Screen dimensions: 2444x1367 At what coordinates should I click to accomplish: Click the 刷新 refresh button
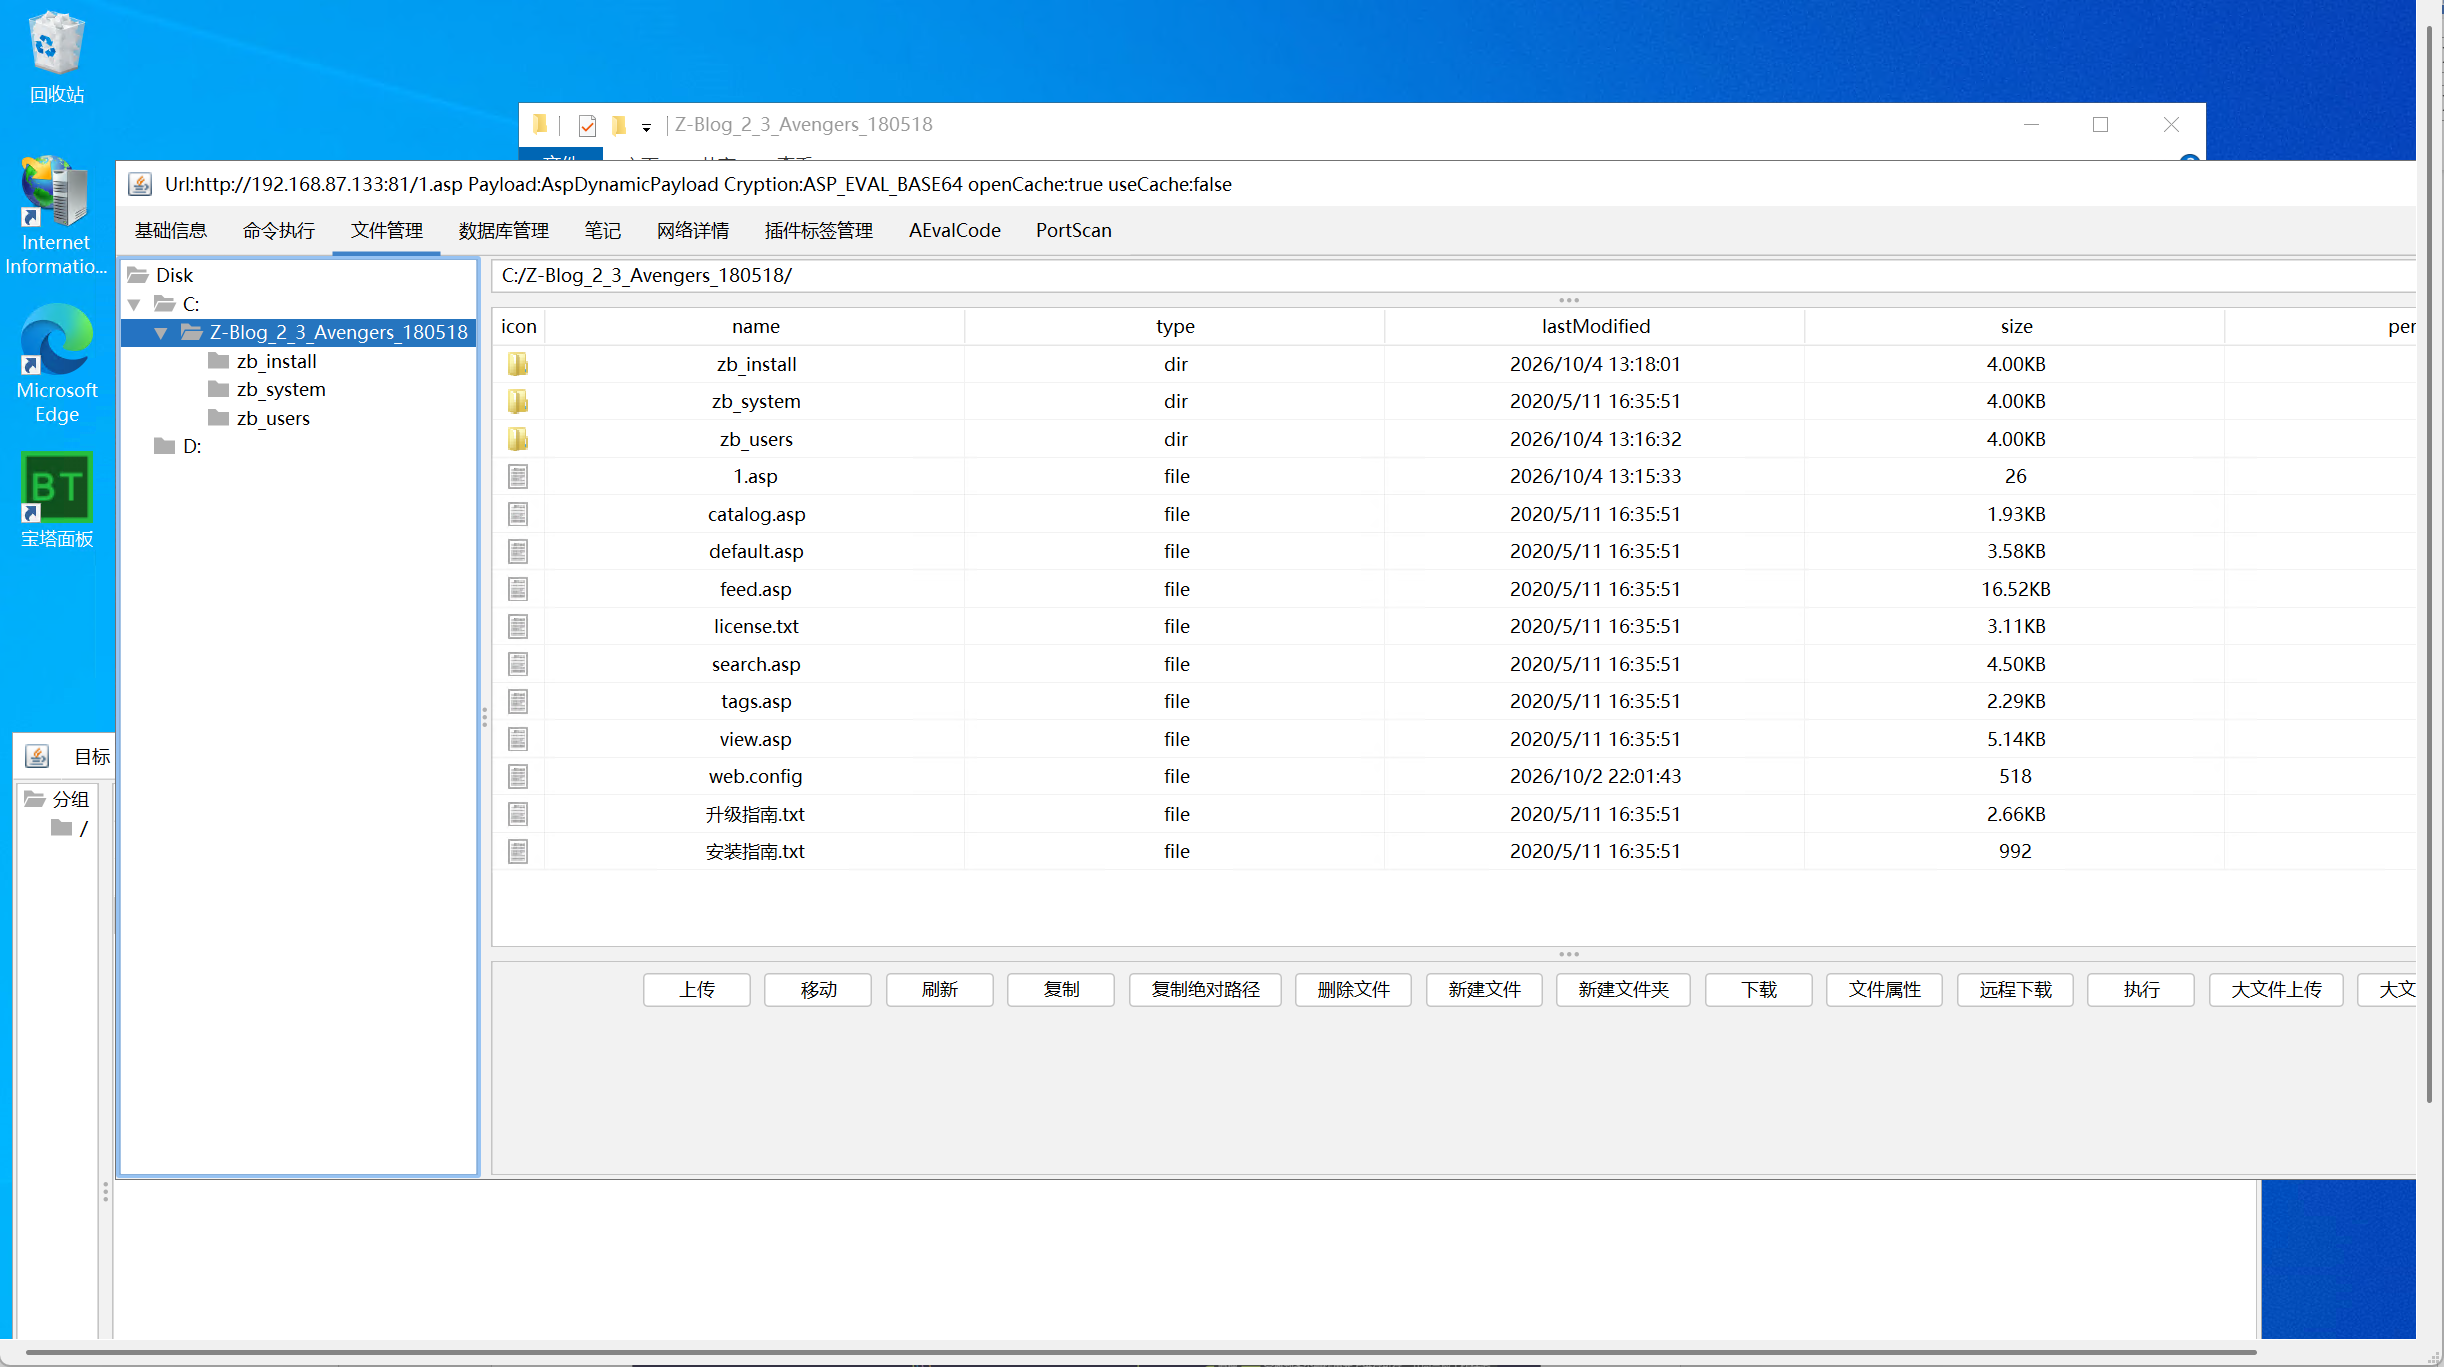pos(940,989)
